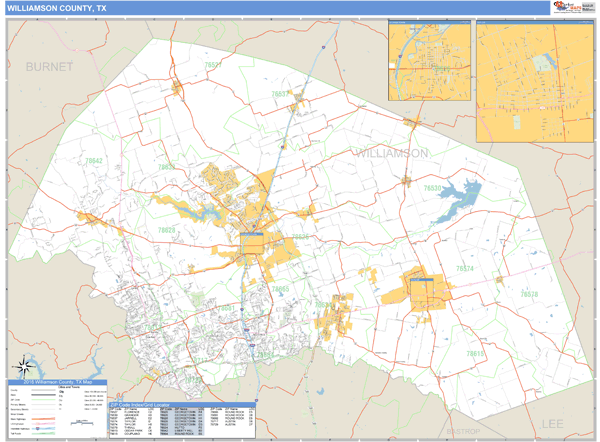Click the 2015 Williamson County, TX Map legend header
600x442 pixels.
coord(57,382)
